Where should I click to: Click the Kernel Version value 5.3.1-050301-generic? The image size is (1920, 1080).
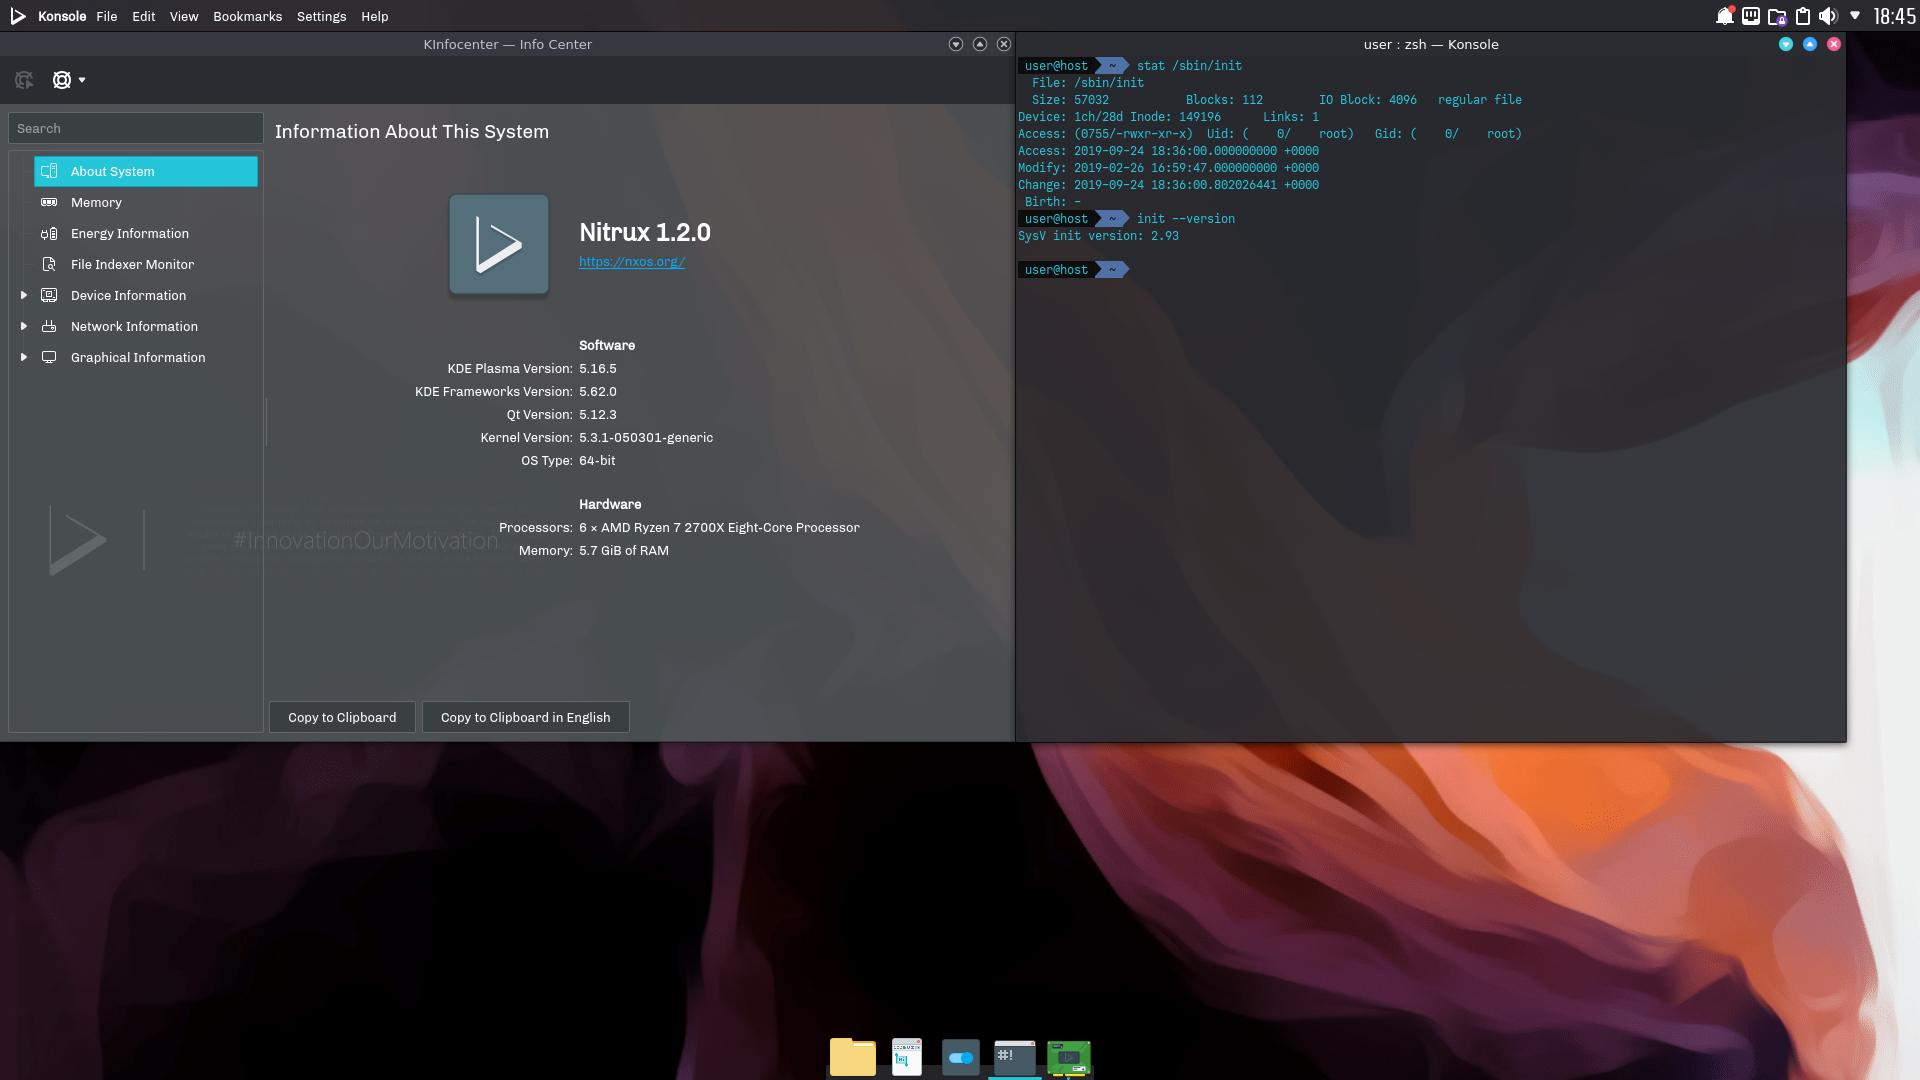pos(646,438)
